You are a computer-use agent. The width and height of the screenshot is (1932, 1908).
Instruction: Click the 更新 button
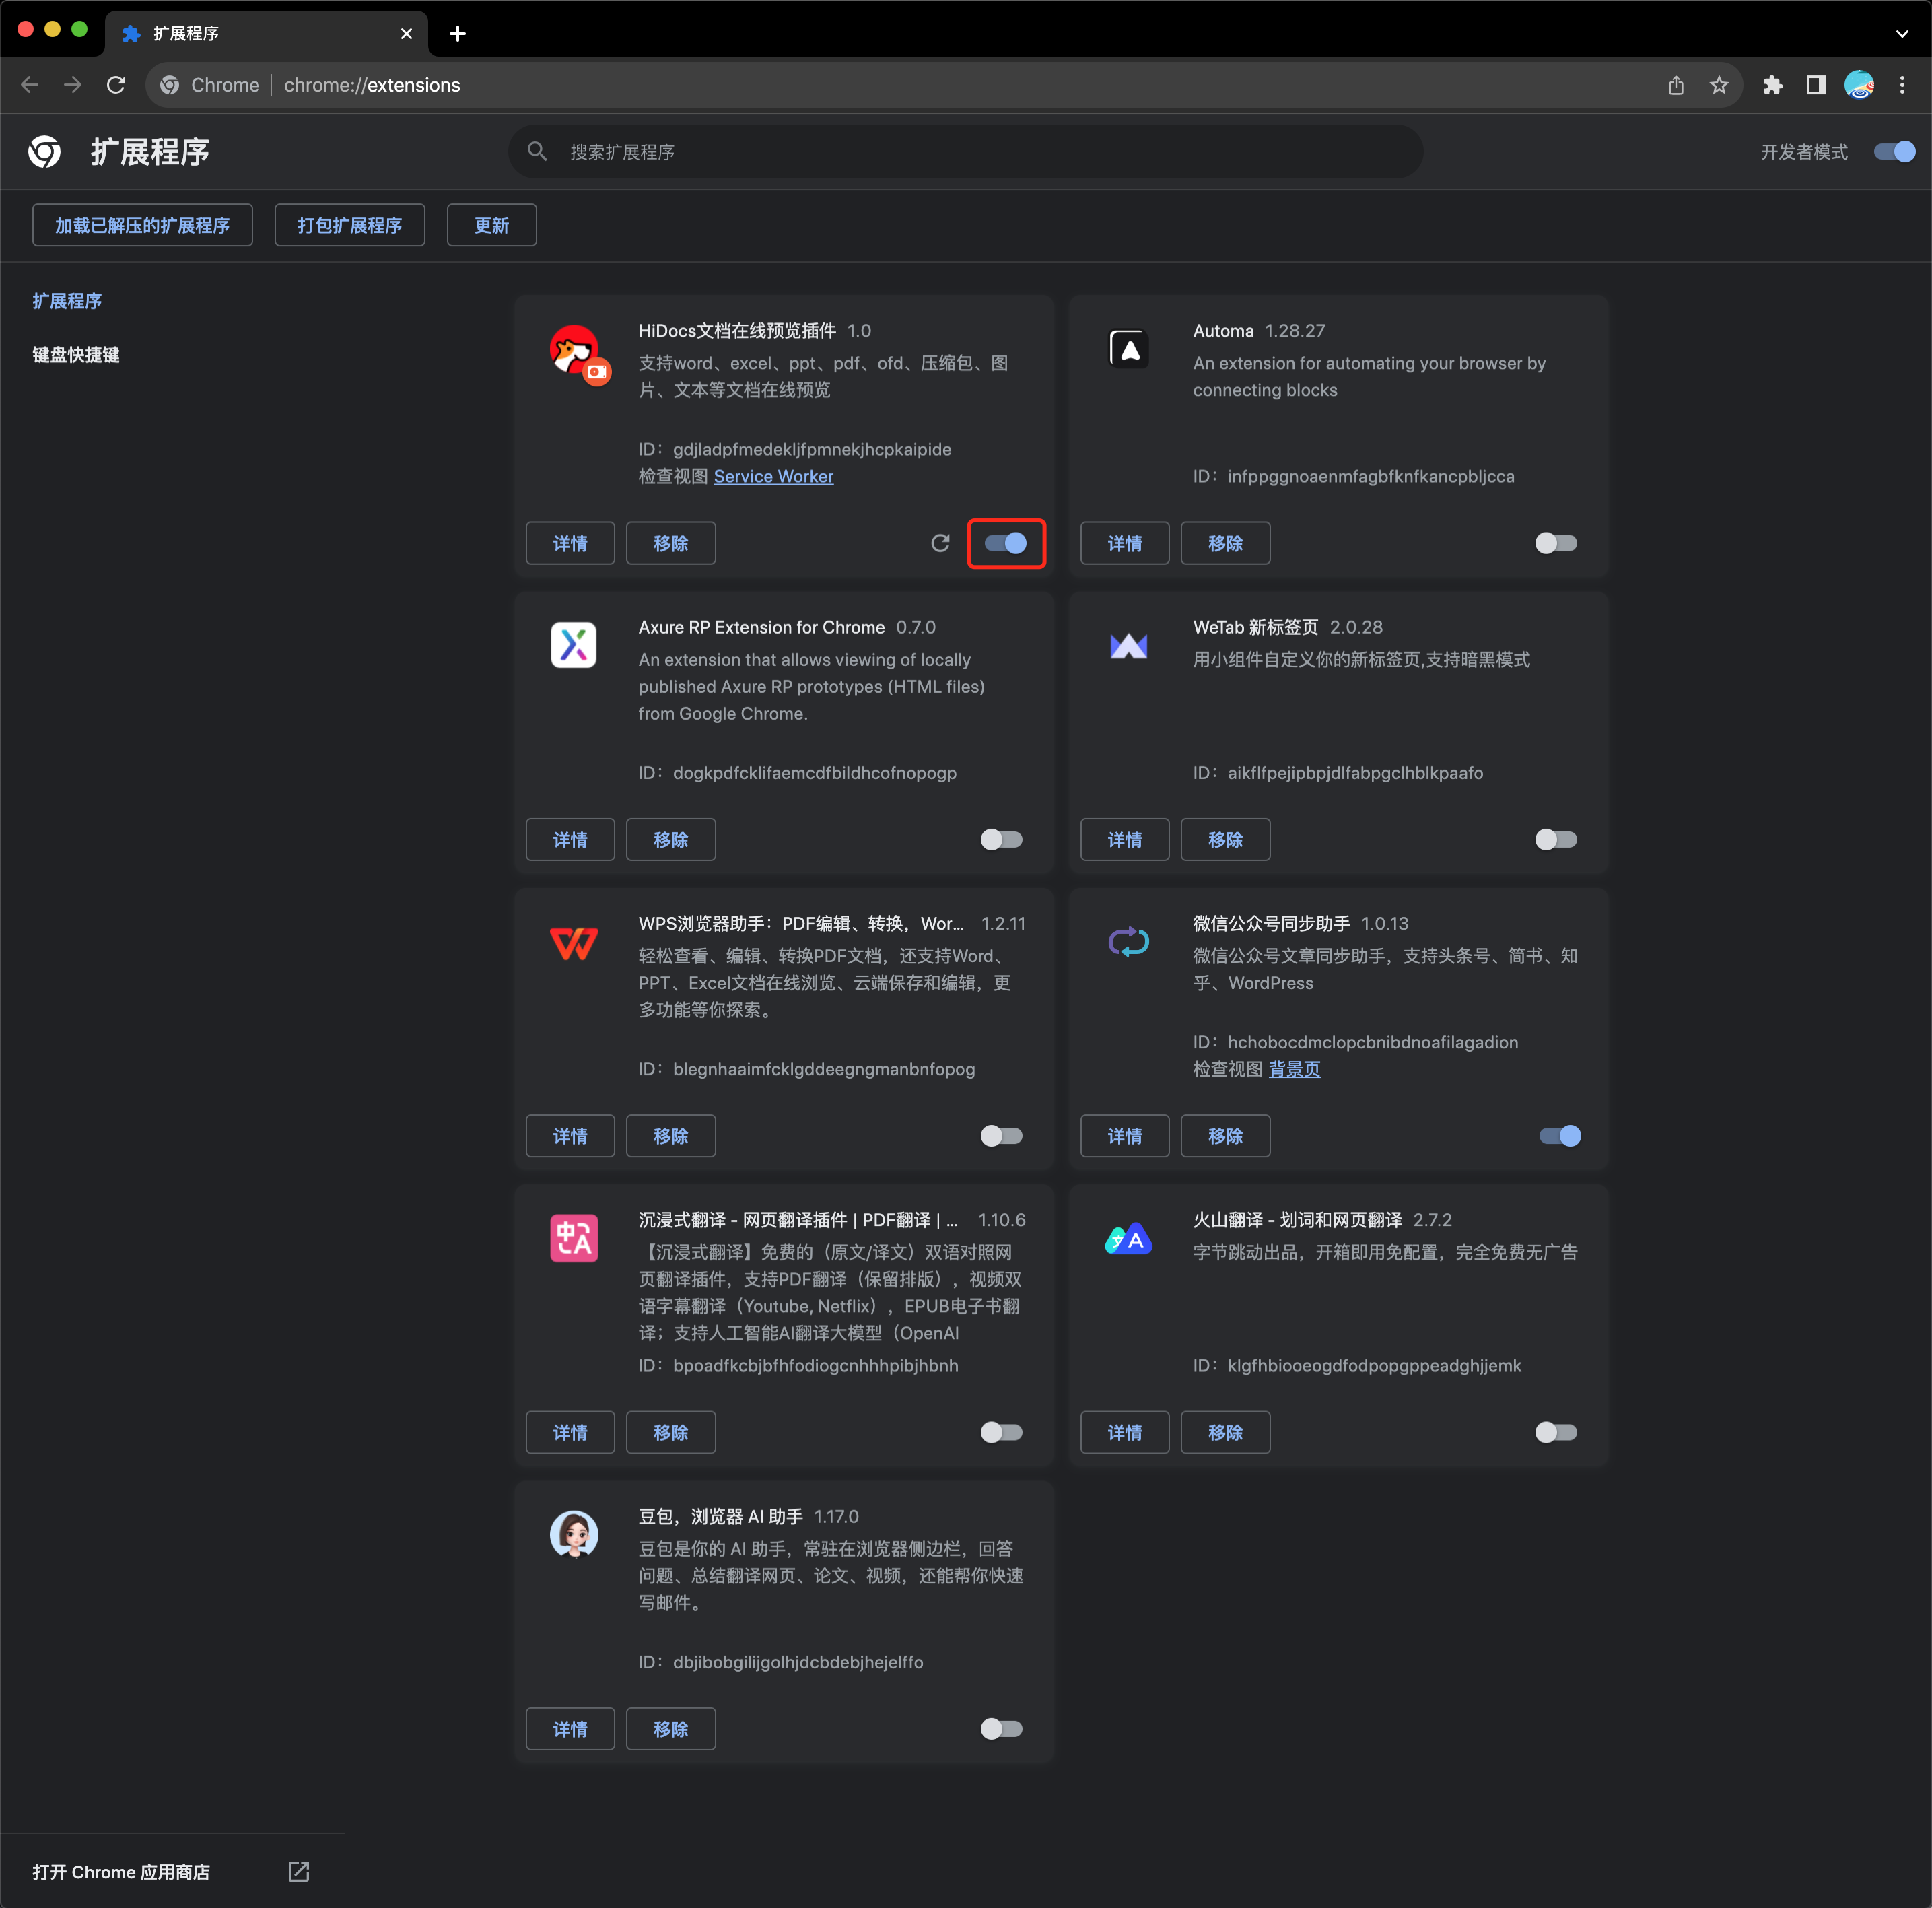492,225
